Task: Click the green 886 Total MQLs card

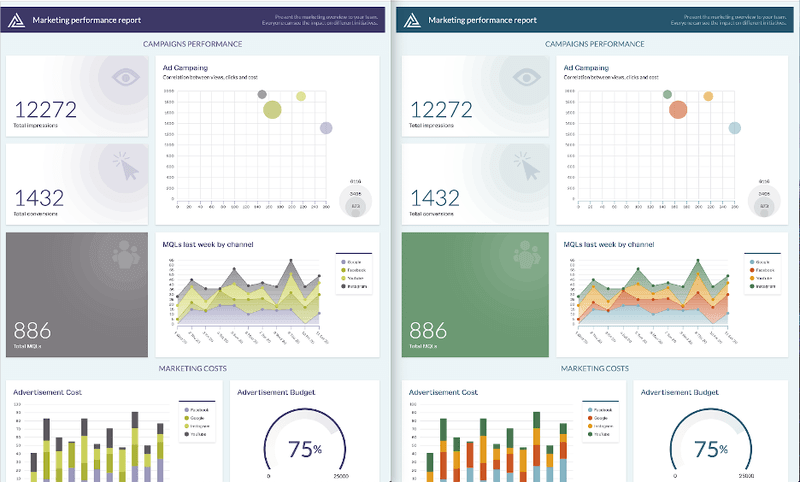Action: pyautogui.click(x=475, y=295)
